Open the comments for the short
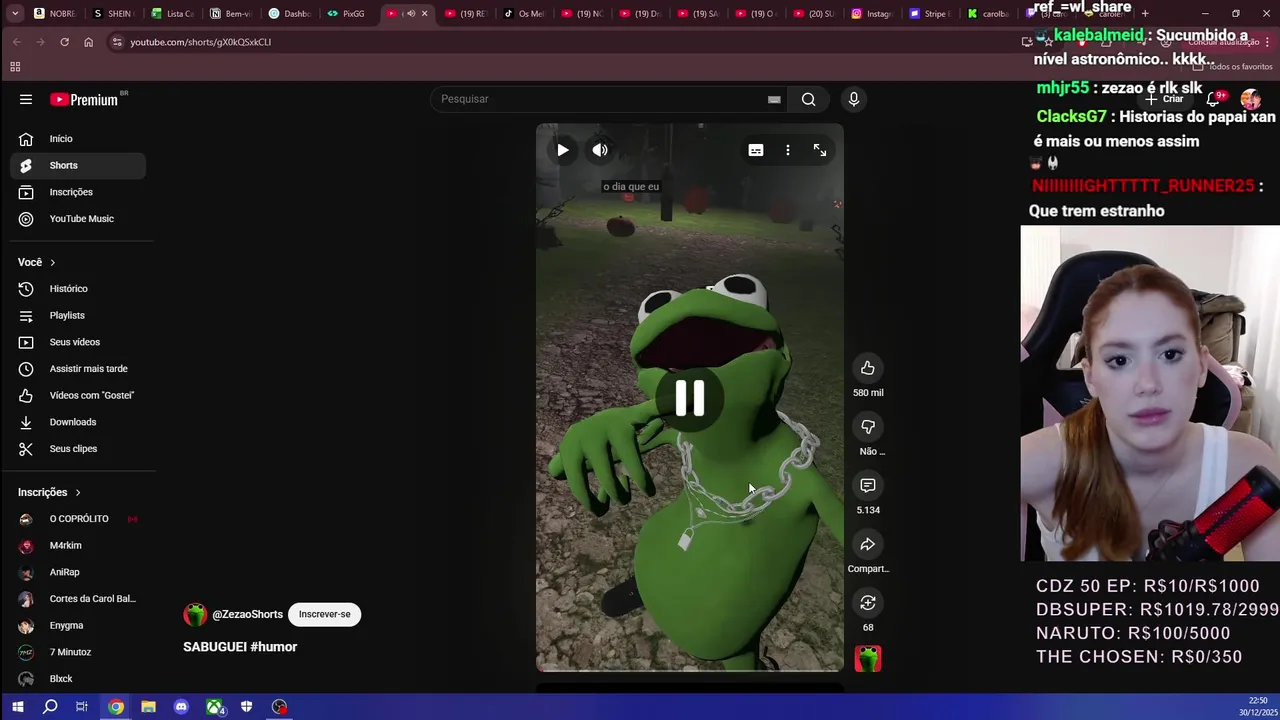The image size is (1280, 720). coord(868,485)
